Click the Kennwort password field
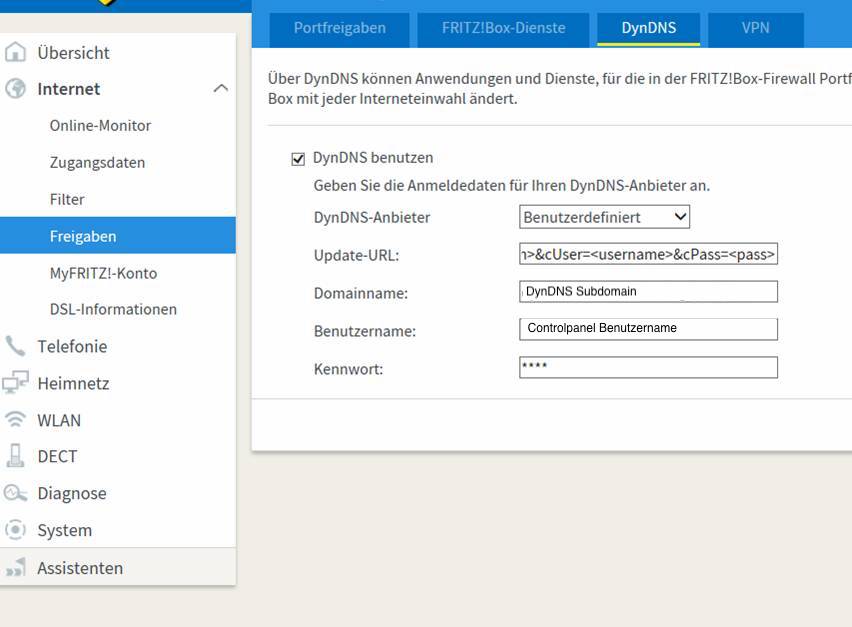This screenshot has width=852, height=627. click(x=648, y=367)
